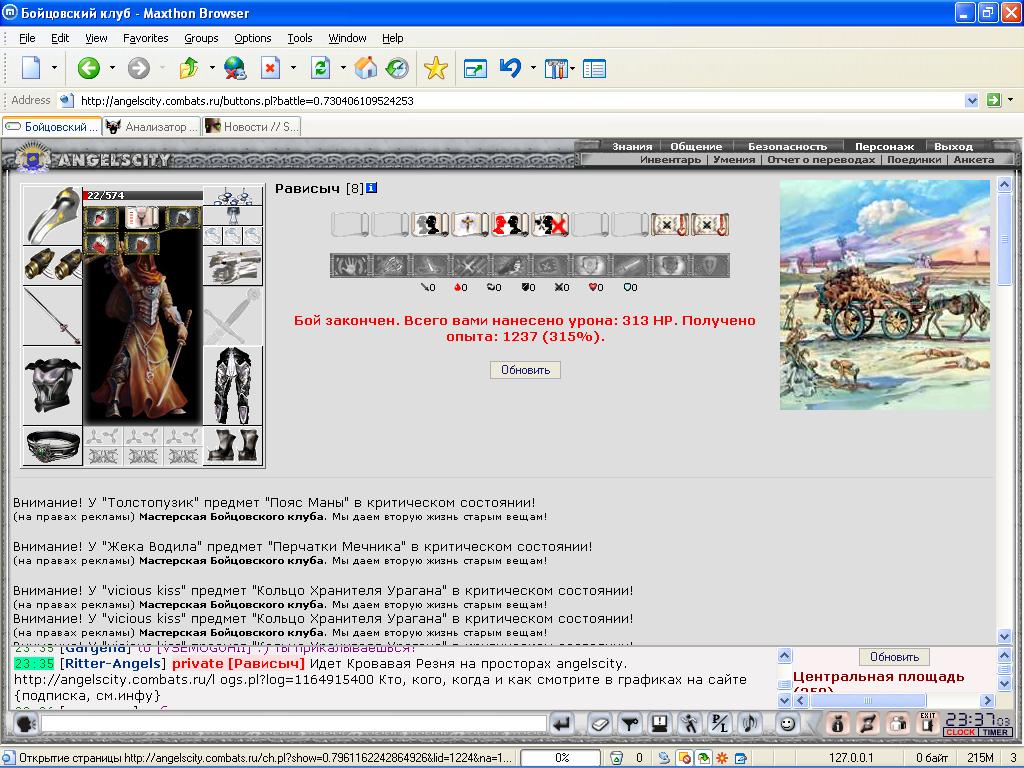1024x768 pixels.
Task: Open the Stop button dropdown arrow
Action: click(x=293, y=67)
